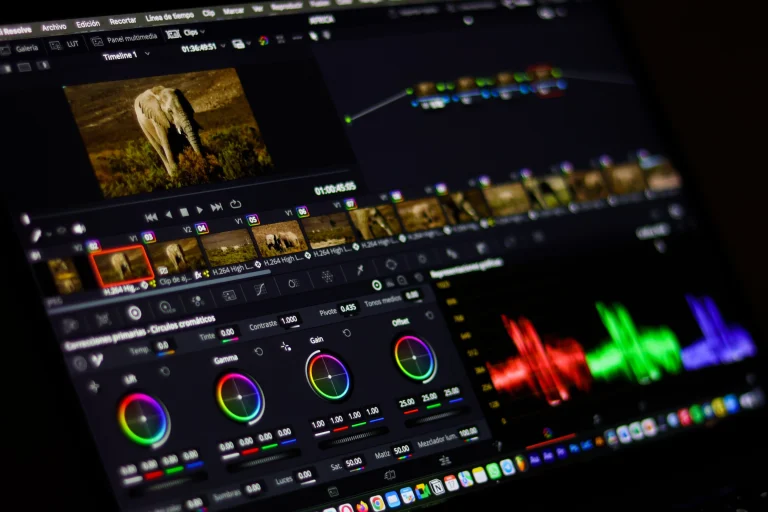Click the Contraste value 1.000
The height and width of the screenshot is (512, 768).
[289, 320]
